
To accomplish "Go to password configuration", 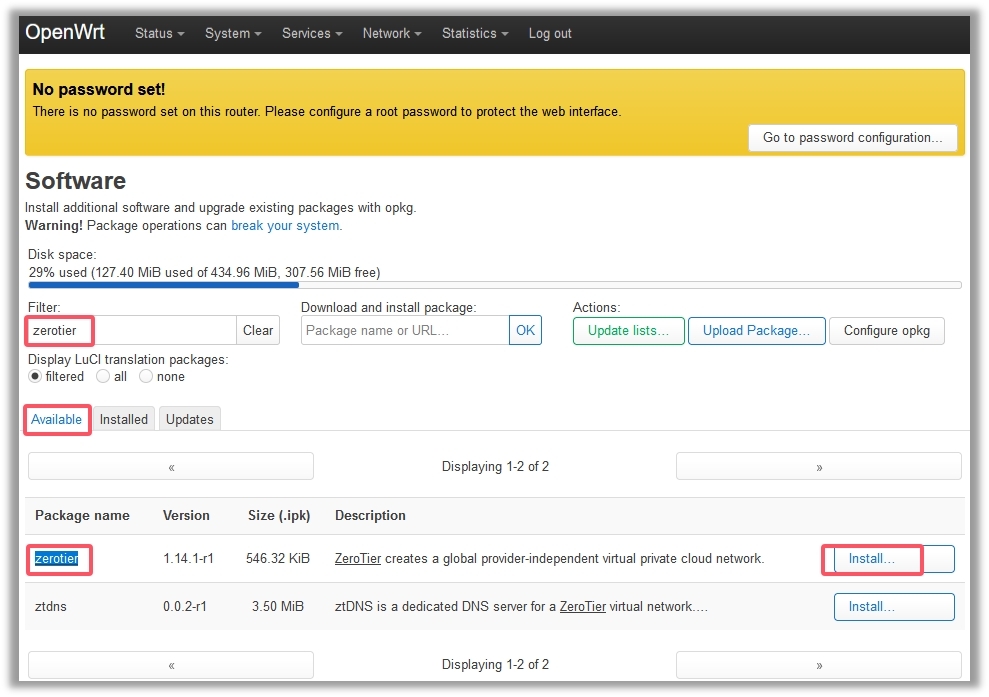I will pyautogui.click(x=852, y=138).
